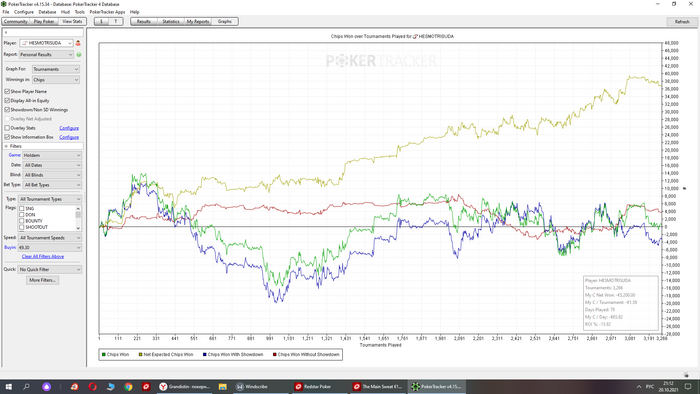Open the Bet Type dropdown
The height and width of the screenshot is (394, 700).
pyautogui.click(x=52, y=185)
